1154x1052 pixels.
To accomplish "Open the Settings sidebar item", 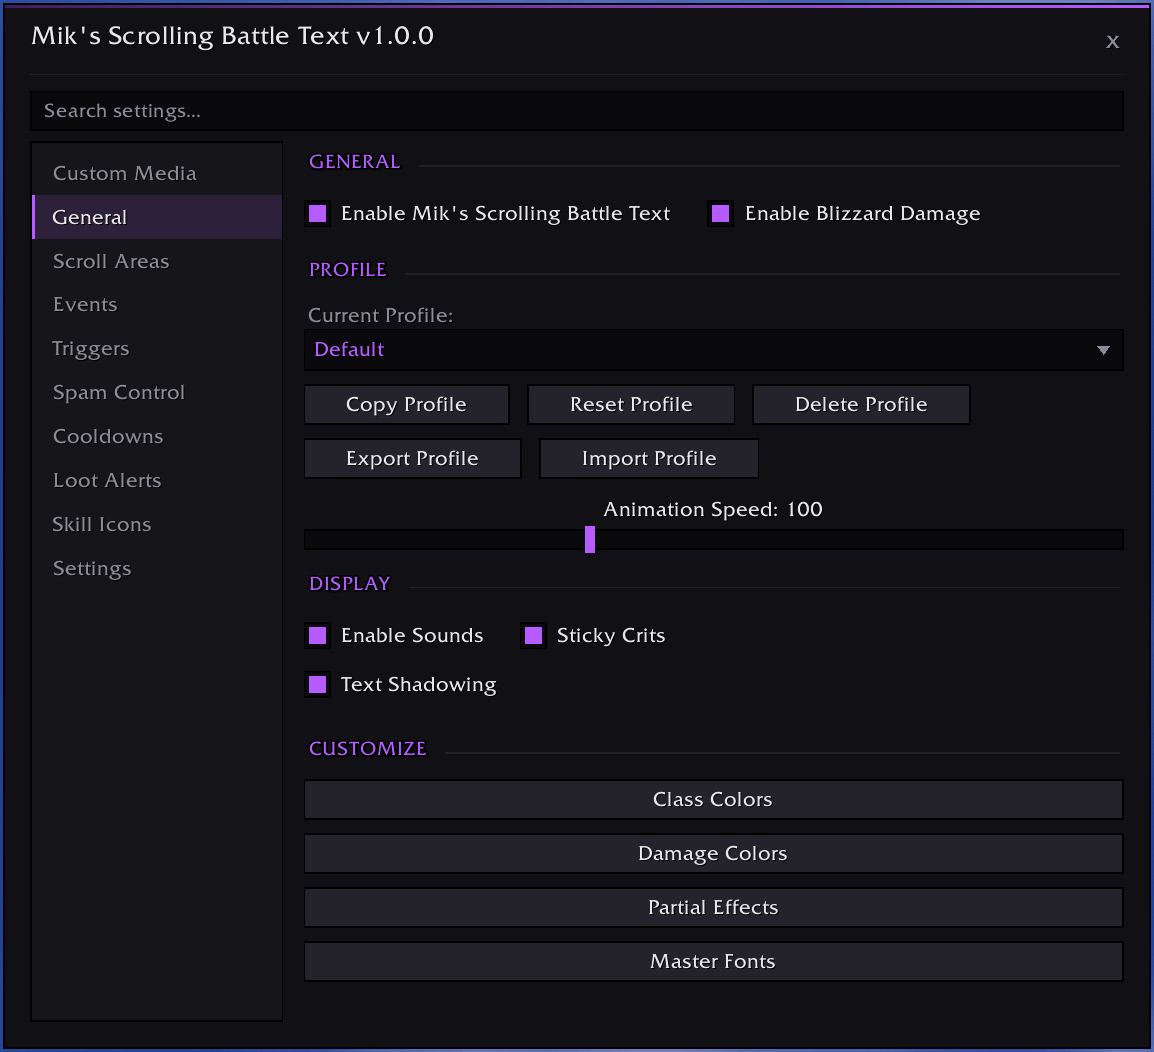I will (157, 568).
